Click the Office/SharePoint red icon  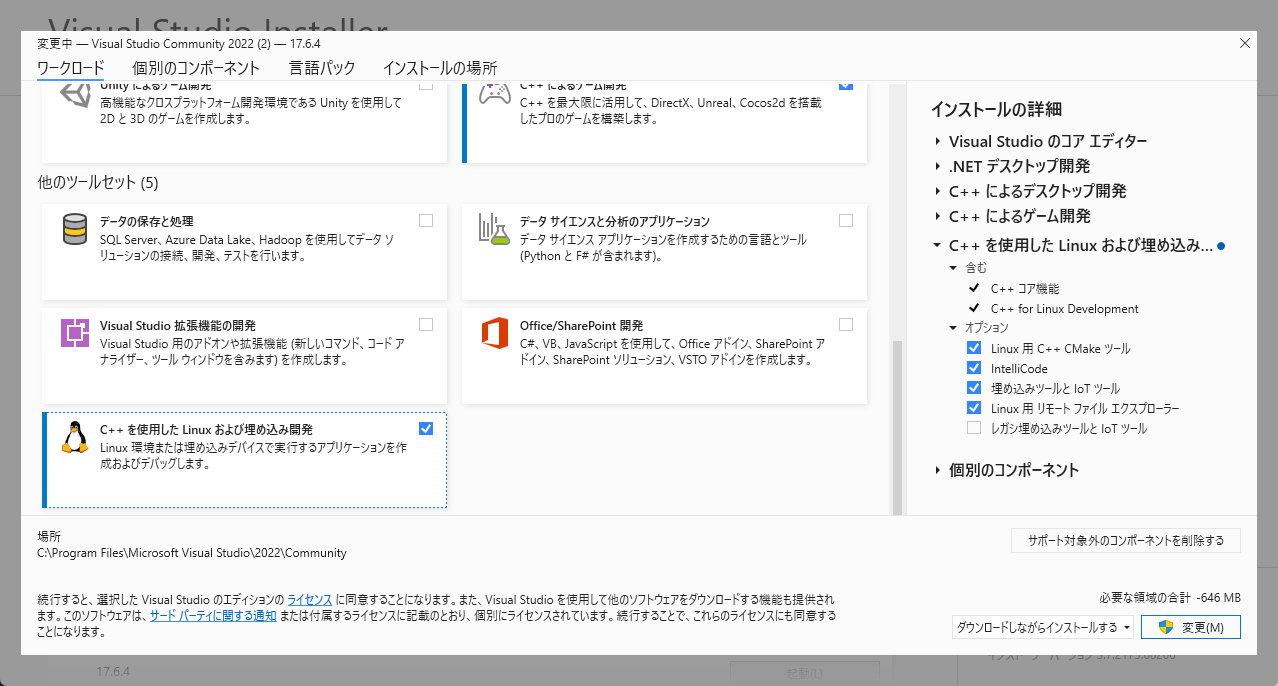[x=495, y=333]
